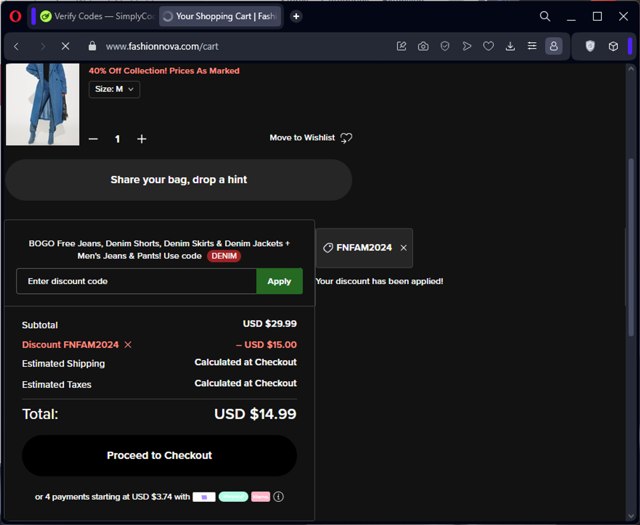Screen dimensions: 640x525
Task: Click the Subtotal USD $29.99 value
Action: [x=270, y=324]
